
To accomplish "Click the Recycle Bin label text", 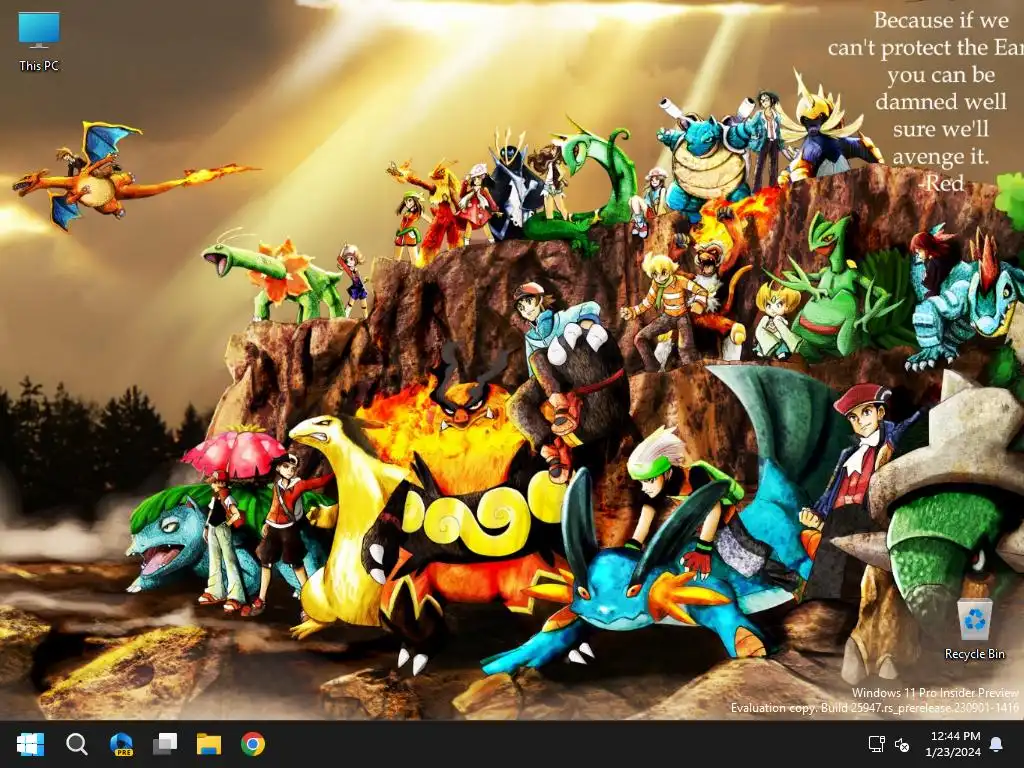I will tap(974, 654).
